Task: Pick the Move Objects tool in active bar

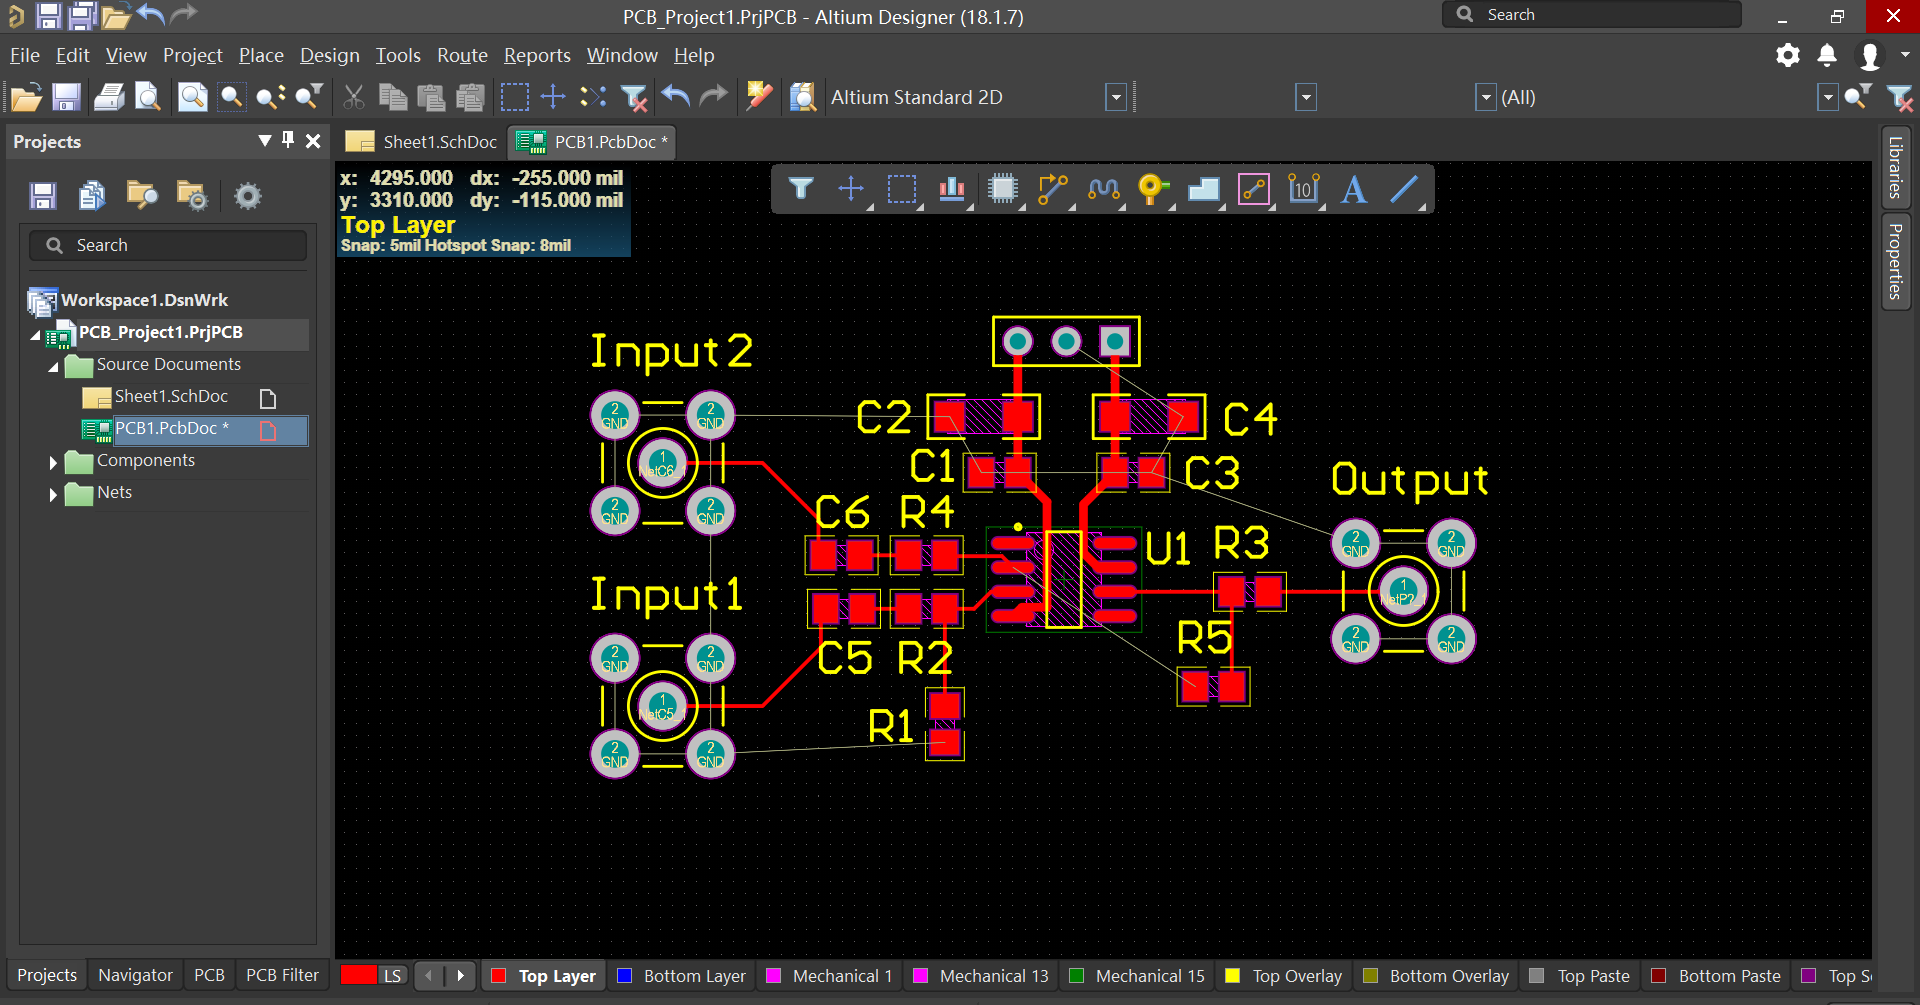Action: coord(851,189)
